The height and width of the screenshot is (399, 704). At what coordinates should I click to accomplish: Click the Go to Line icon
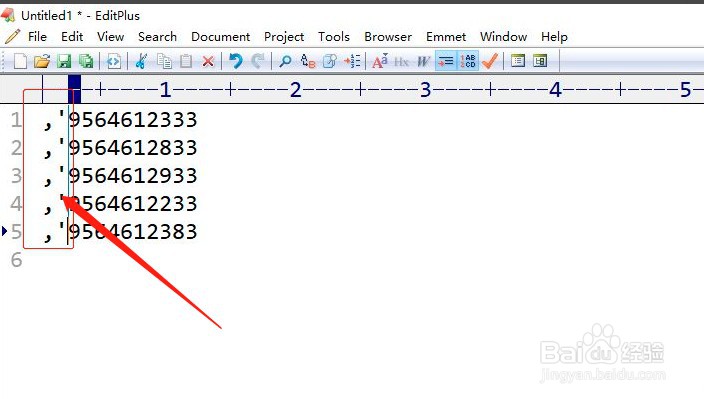click(x=352, y=61)
